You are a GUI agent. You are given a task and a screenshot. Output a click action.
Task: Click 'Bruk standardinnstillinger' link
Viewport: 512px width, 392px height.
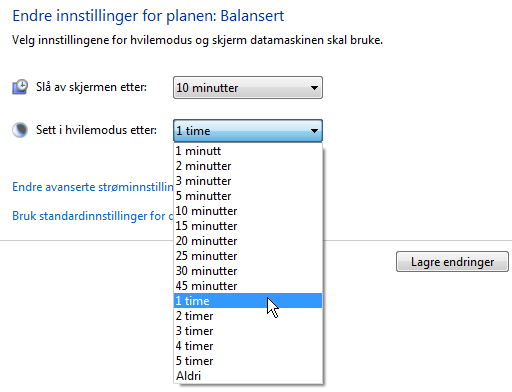coord(93,216)
